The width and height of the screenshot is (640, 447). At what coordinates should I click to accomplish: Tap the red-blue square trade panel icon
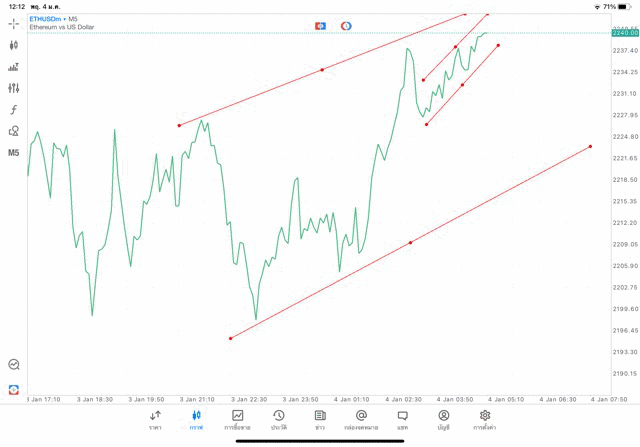click(320, 25)
